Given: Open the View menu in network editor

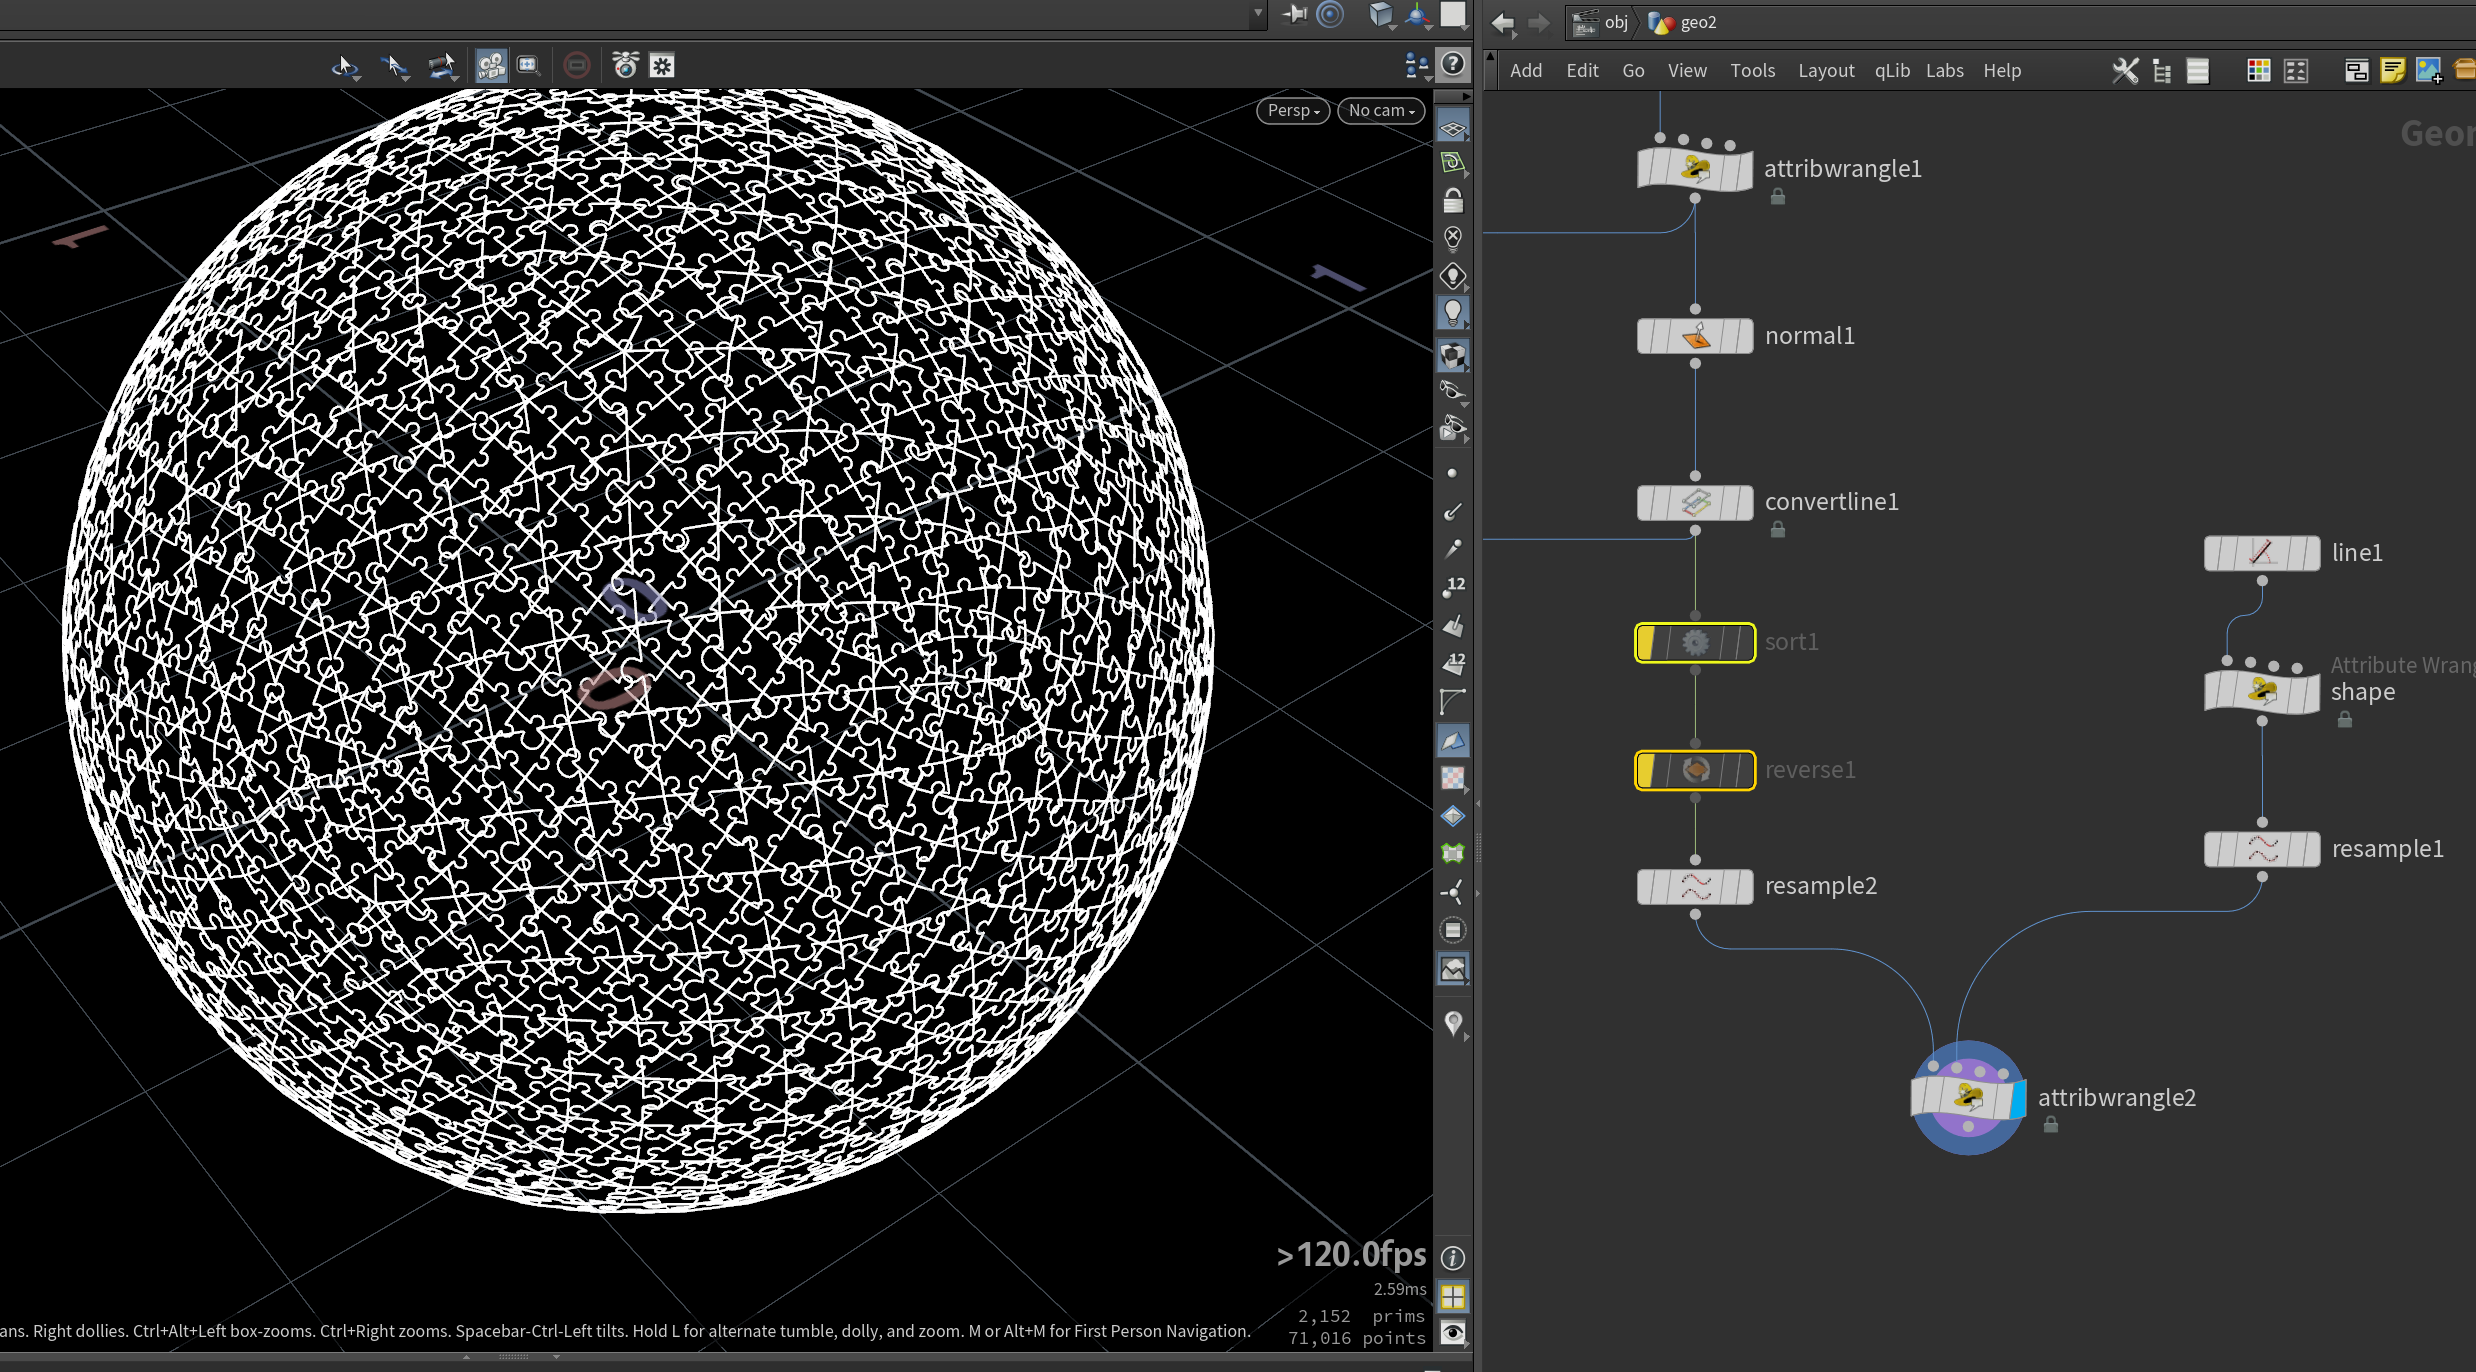Looking at the screenshot, I should [1687, 70].
